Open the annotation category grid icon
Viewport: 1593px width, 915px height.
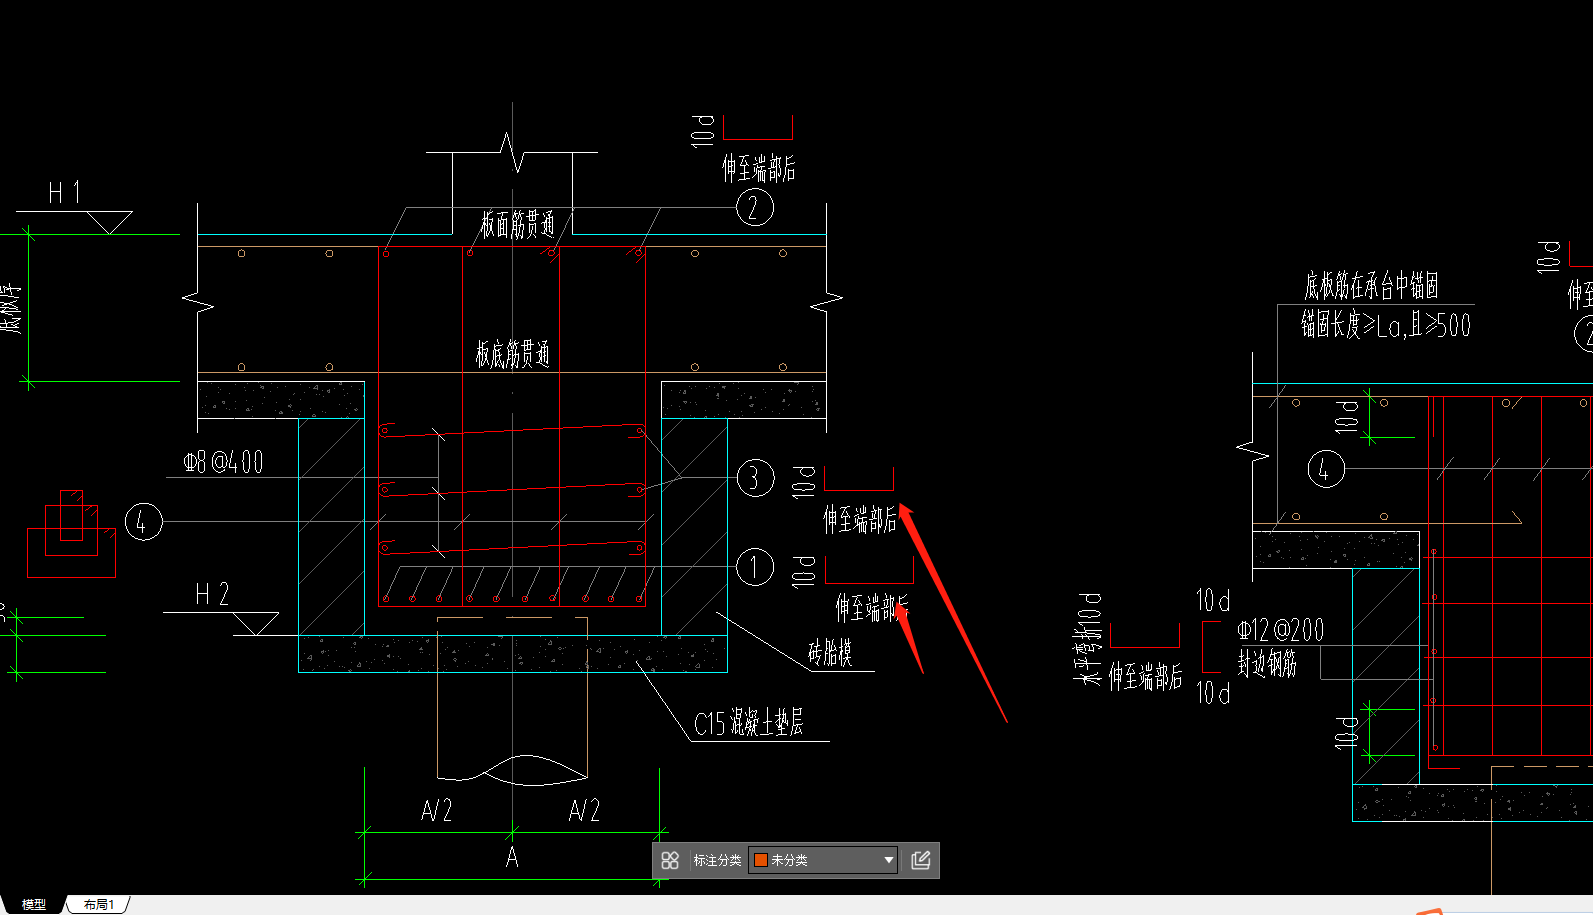coord(670,860)
